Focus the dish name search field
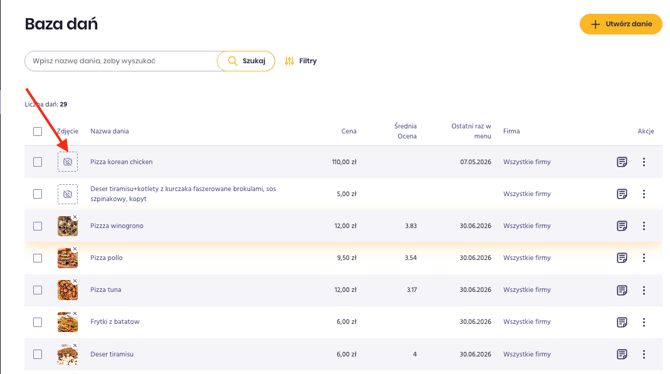 pyautogui.click(x=122, y=61)
